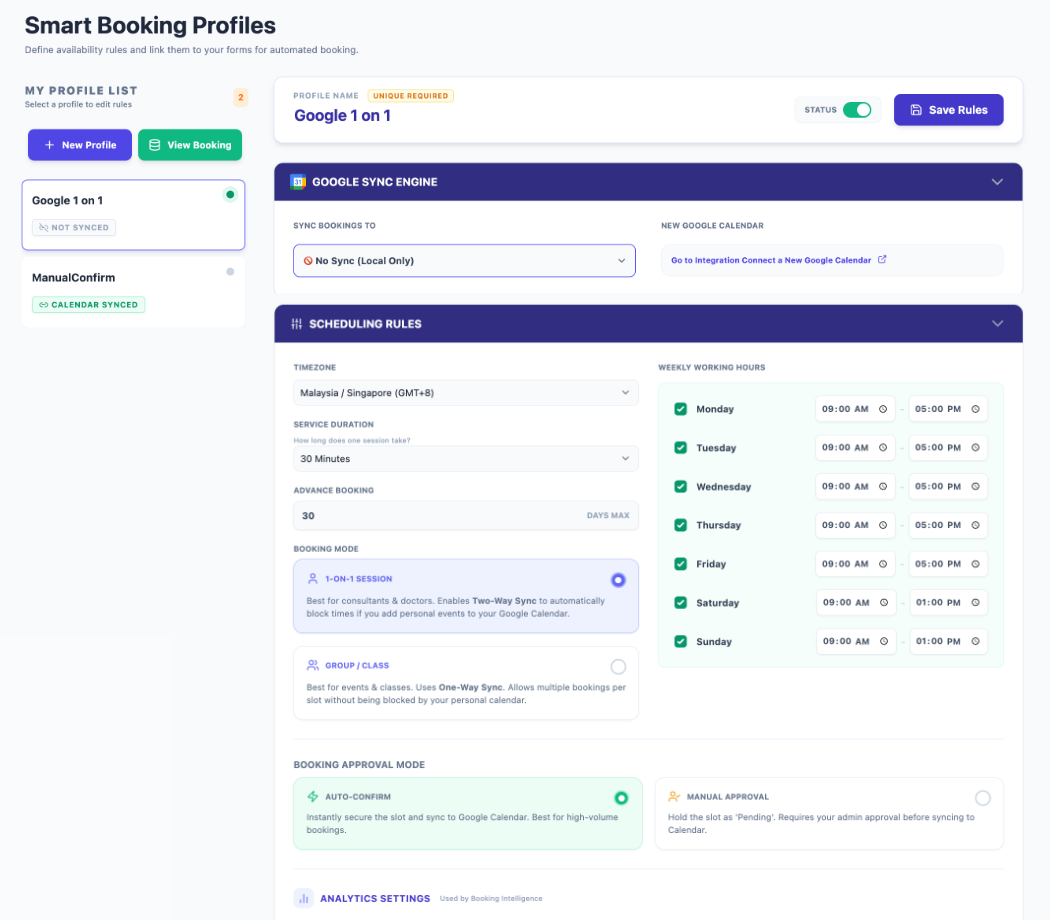The width and height of the screenshot is (1050, 920).
Task: Click the save icon on Save Rules button
Action: [x=915, y=110]
